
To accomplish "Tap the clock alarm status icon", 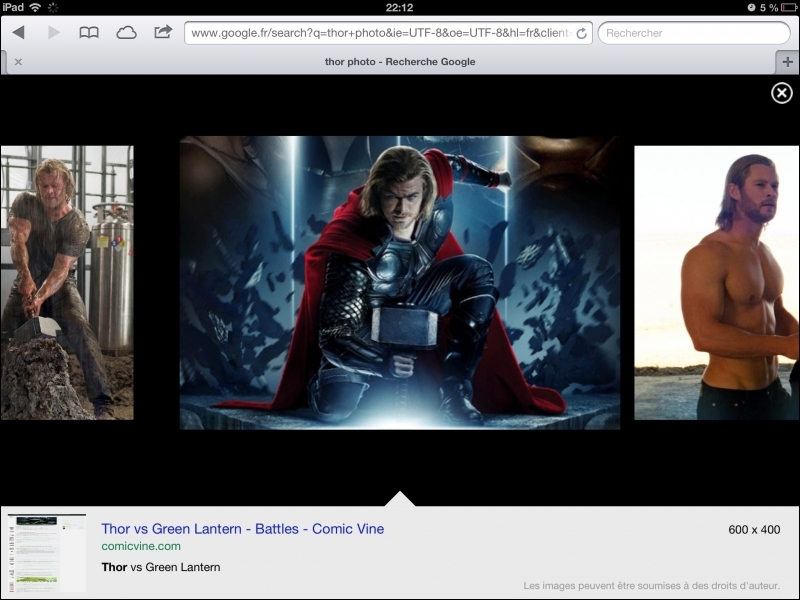I will 751,7.
